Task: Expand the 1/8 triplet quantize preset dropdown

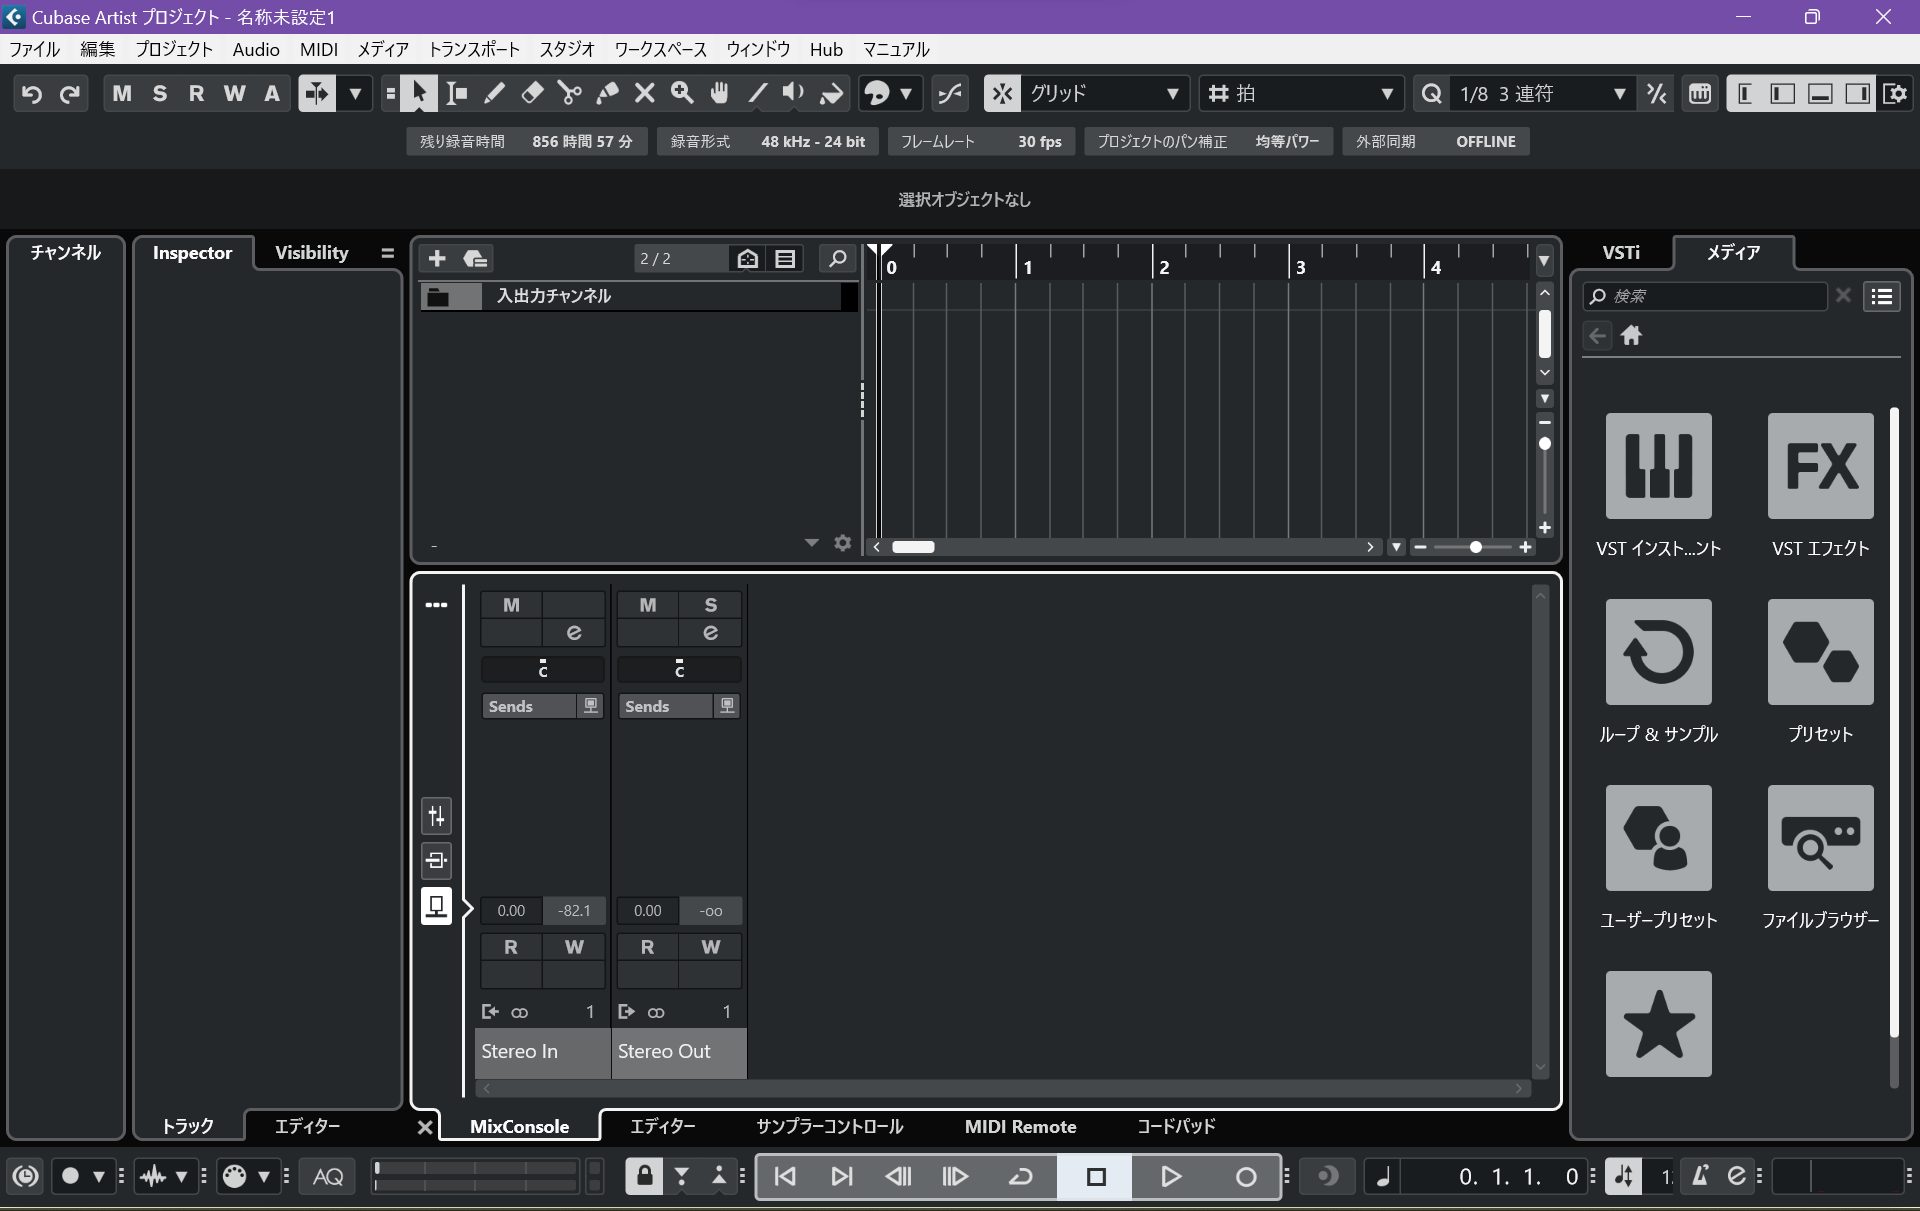Action: [x=1619, y=94]
